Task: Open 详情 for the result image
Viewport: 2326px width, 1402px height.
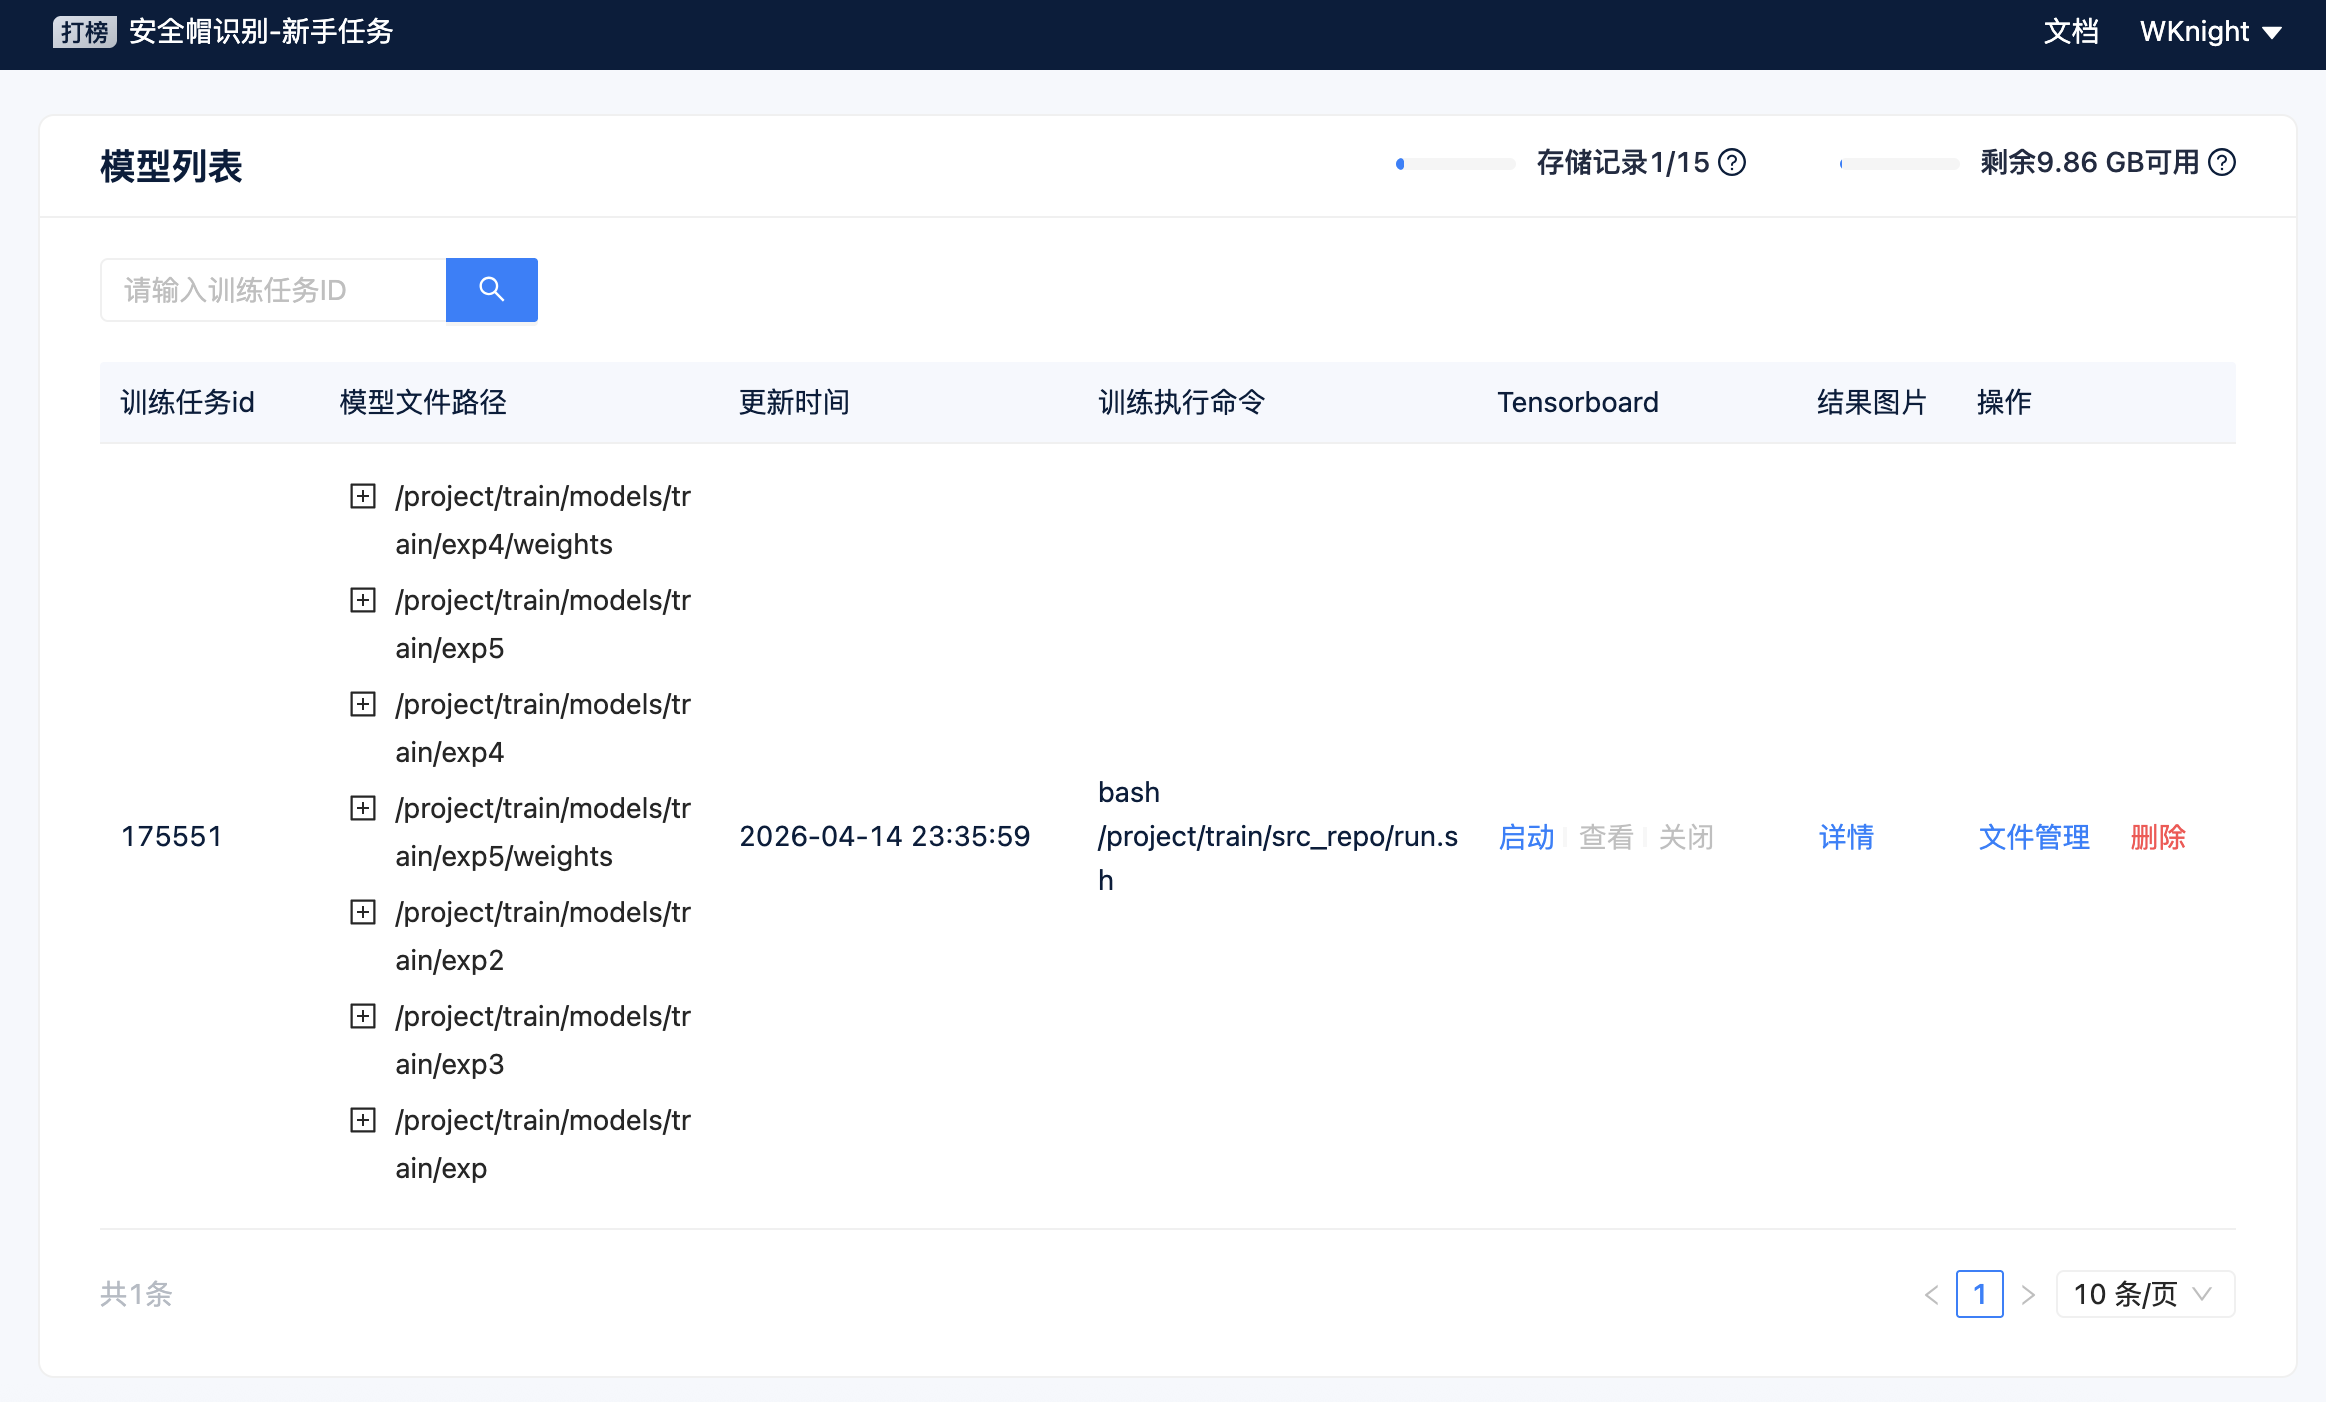Action: (x=1845, y=837)
